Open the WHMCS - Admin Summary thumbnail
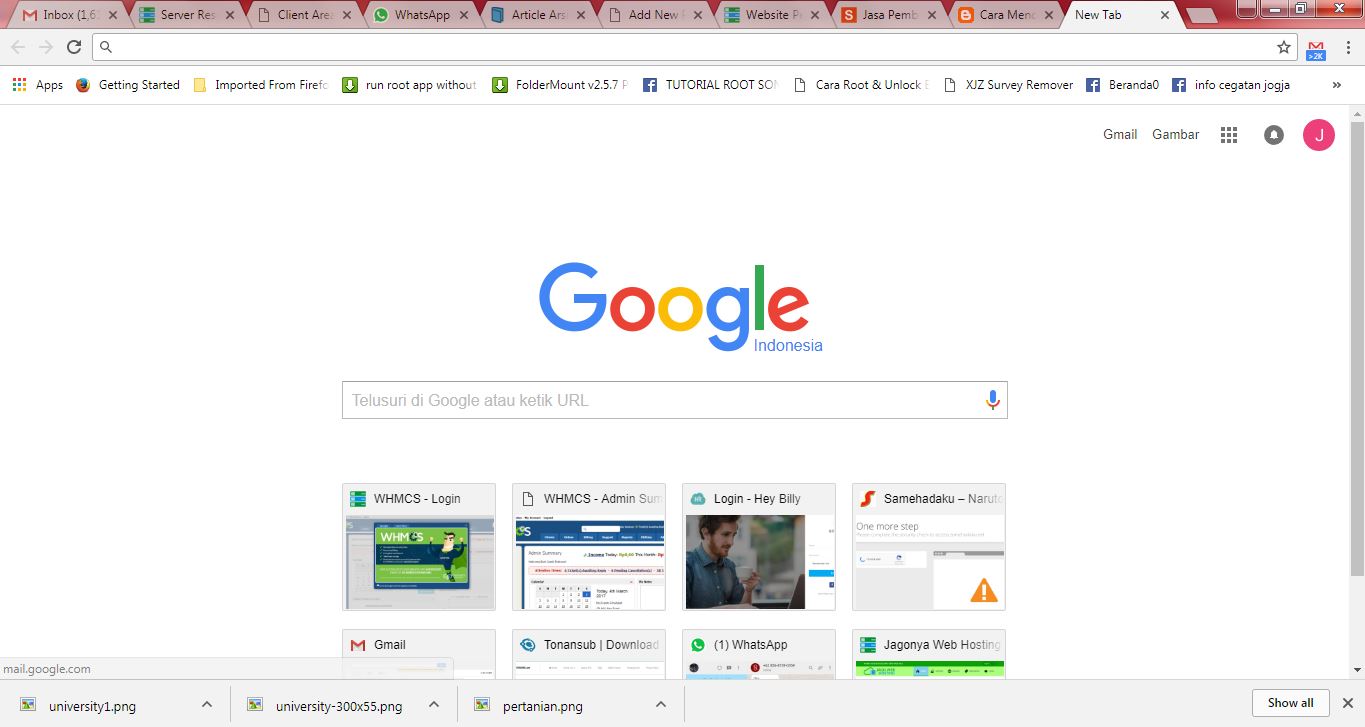Screen dimensions: 1365x727 point(589,547)
